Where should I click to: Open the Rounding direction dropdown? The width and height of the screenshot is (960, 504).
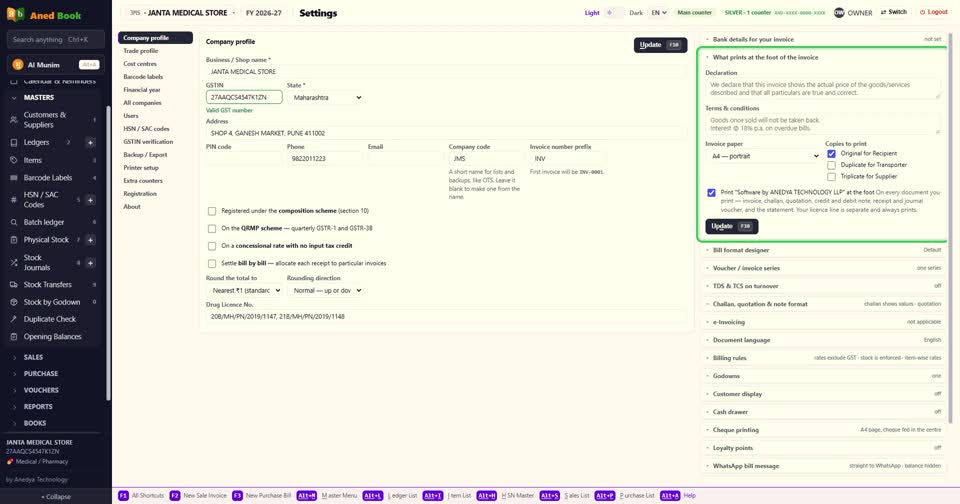click(325, 290)
